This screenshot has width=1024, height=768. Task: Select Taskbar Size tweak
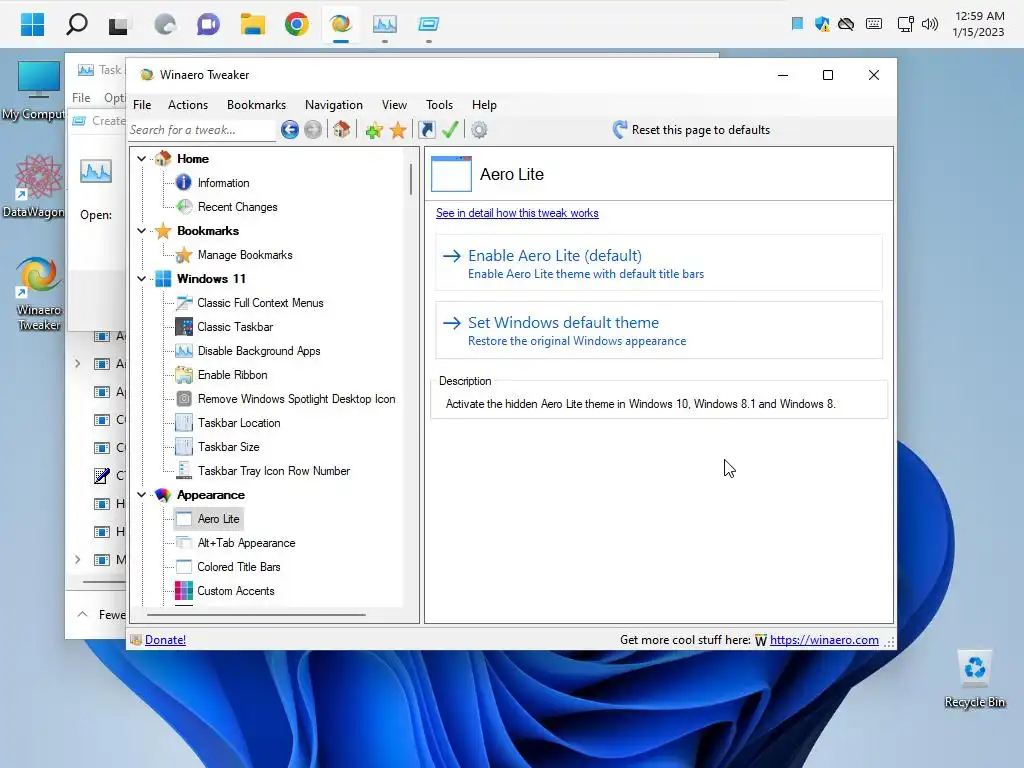pyautogui.click(x=229, y=447)
